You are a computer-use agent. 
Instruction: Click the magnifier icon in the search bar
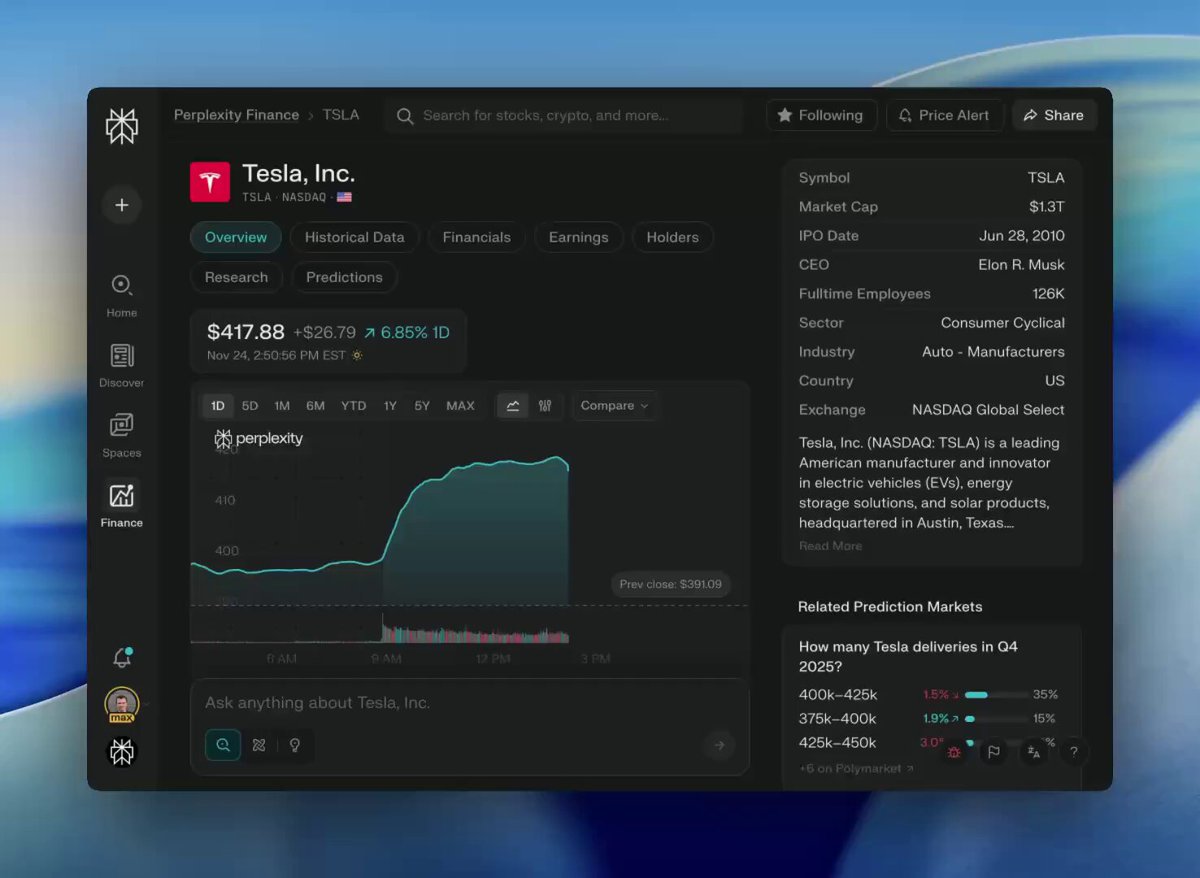[x=405, y=116]
